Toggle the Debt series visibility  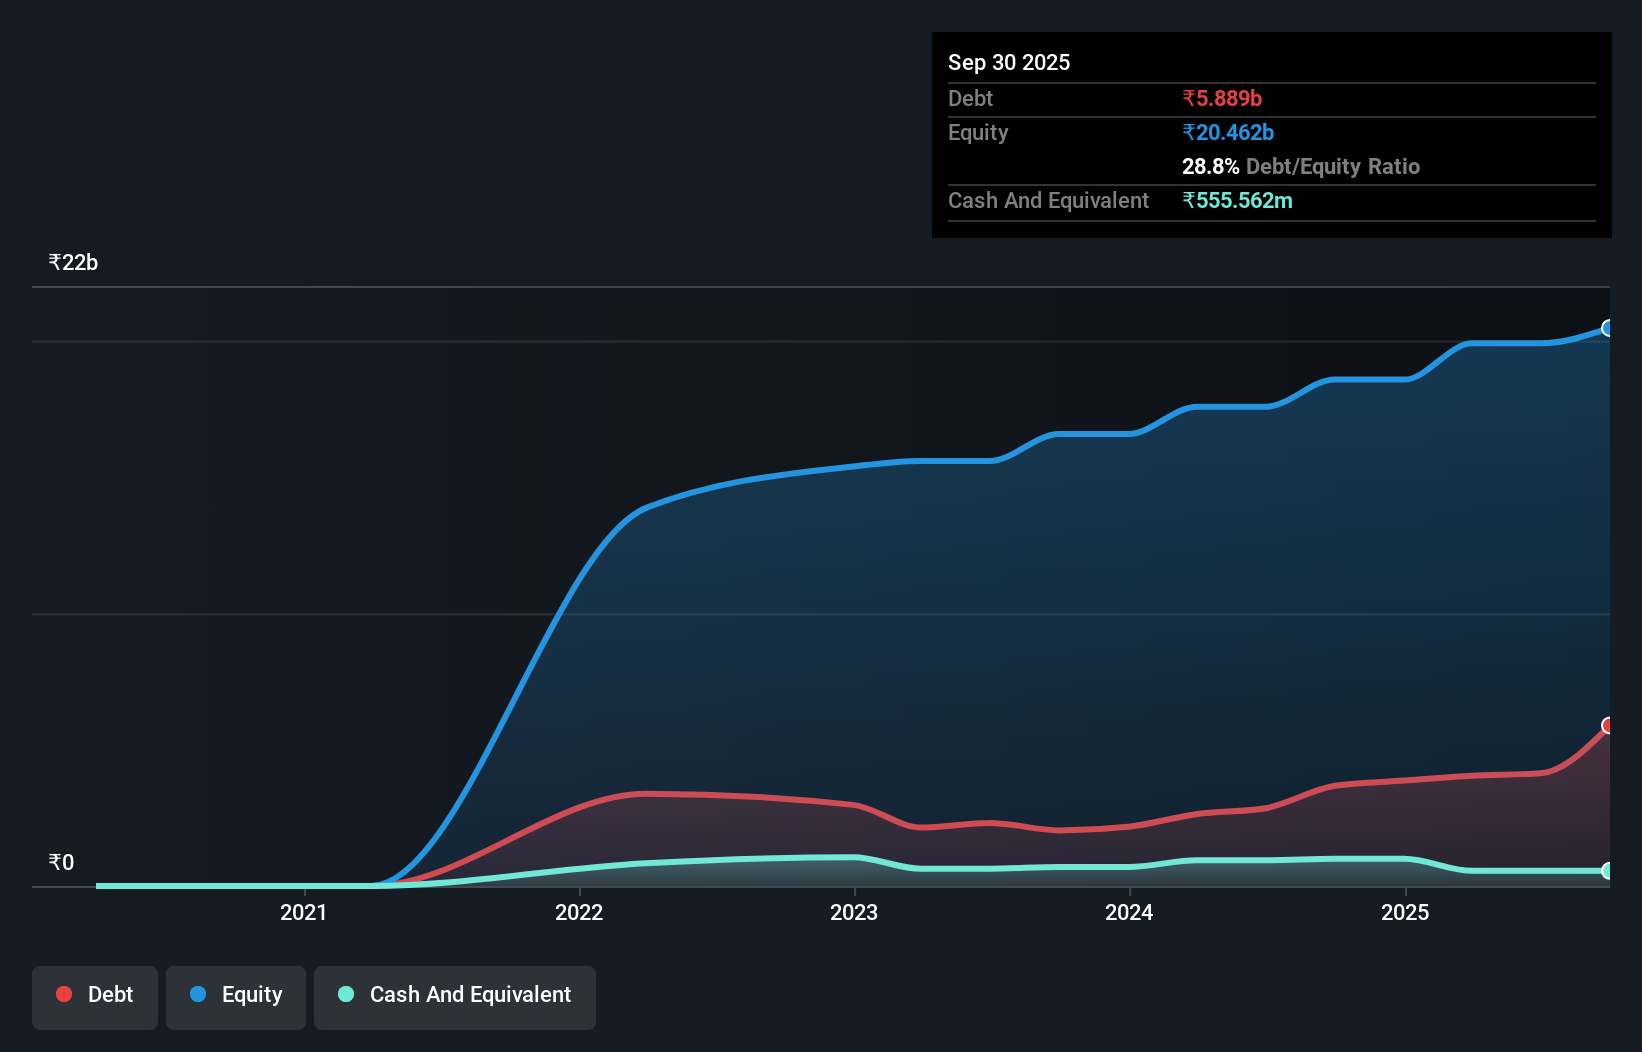pos(95,995)
